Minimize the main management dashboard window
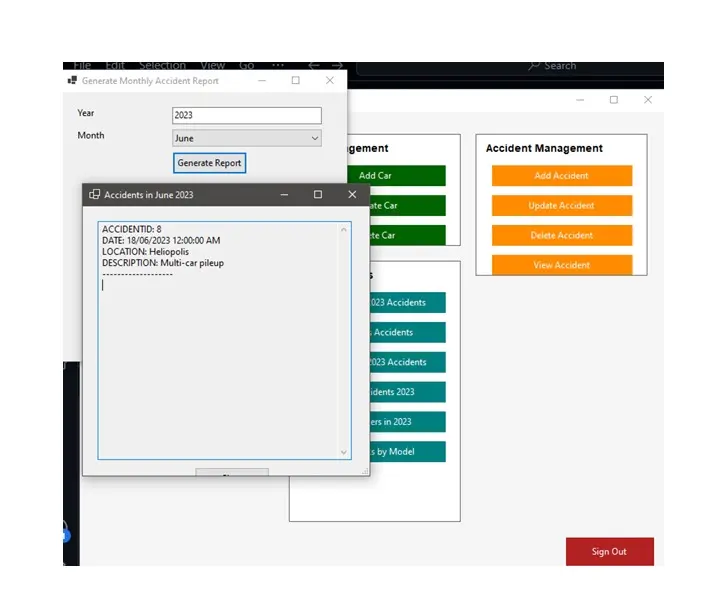Viewport: 718px width, 600px height. click(x=580, y=100)
